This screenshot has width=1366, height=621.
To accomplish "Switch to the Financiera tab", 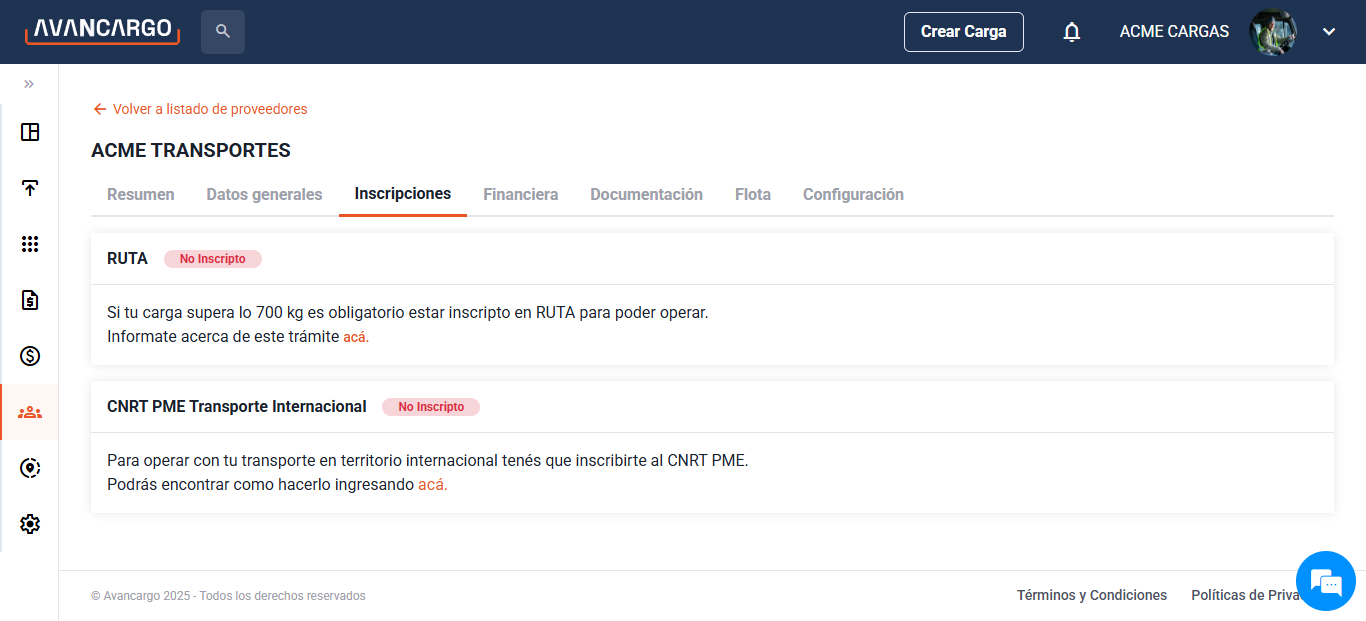I will coord(521,195).
